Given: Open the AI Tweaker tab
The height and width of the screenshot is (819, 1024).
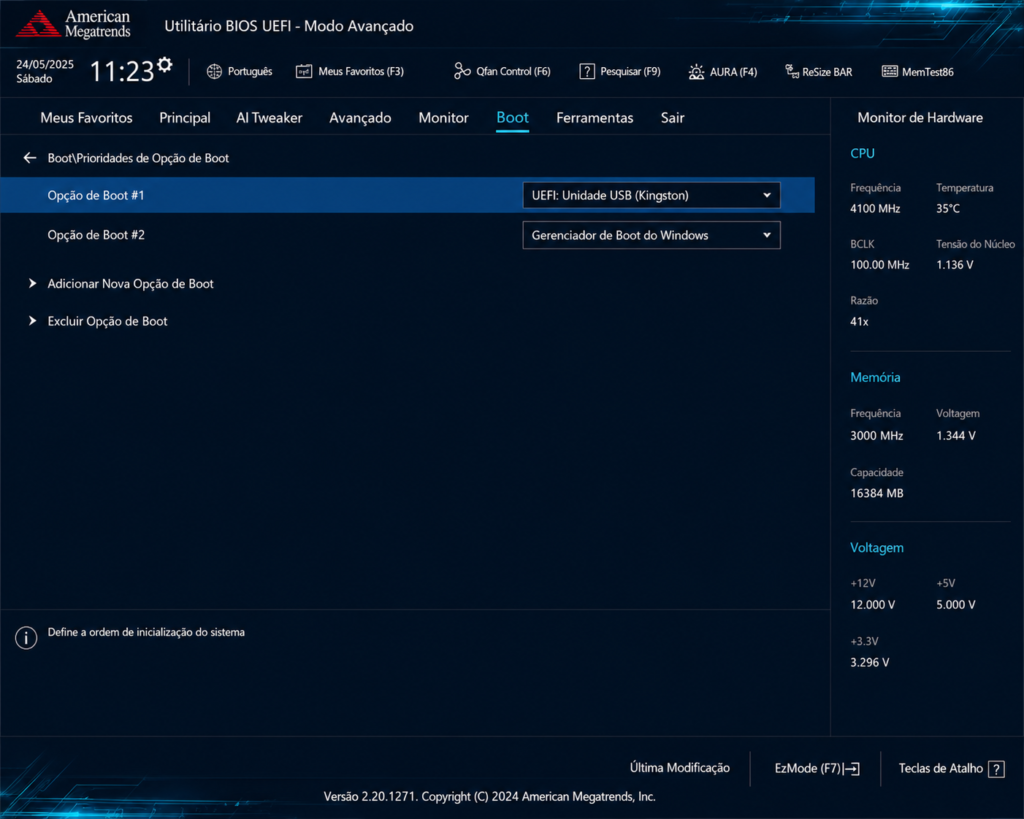Looking at the screenshot, I should tap(269, 118).
